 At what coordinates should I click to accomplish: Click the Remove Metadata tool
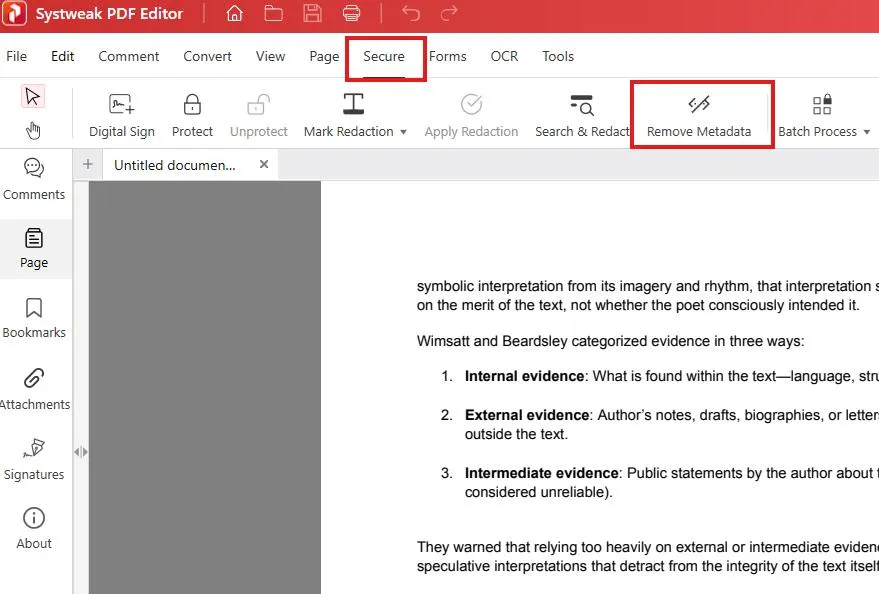click(x=701, y=112)
